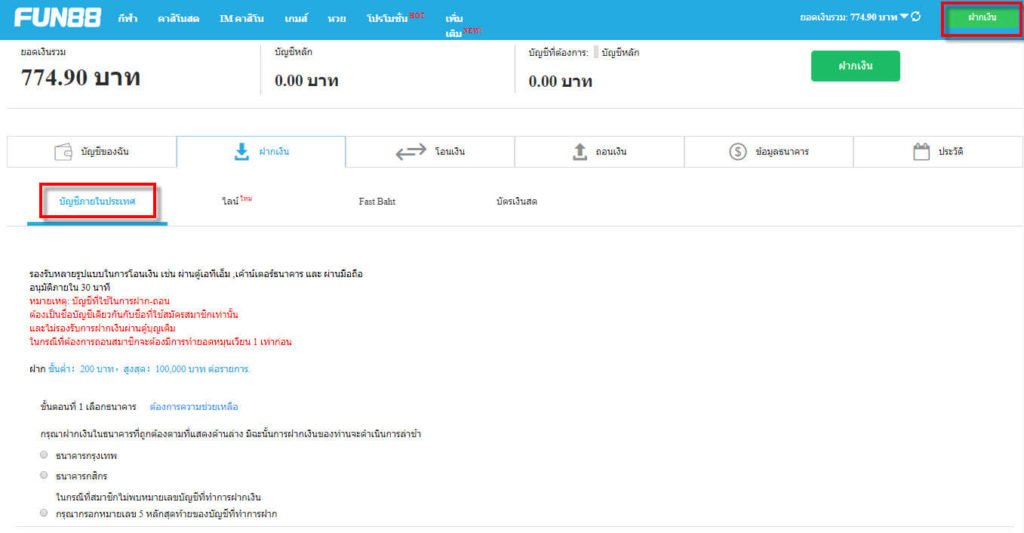Open the IM Casino menu item
The image size is (1024, 533).
click(x=241, y=19)
